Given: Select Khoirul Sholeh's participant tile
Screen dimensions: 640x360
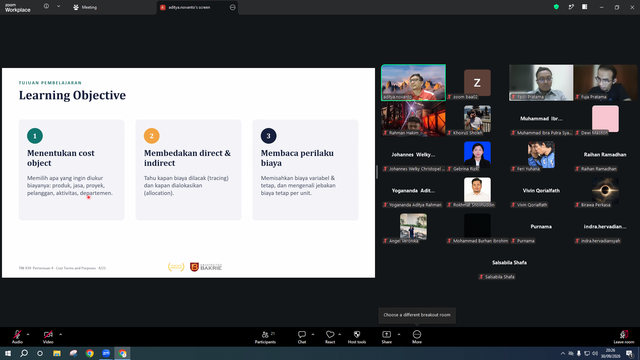Looking at the screenshot, I should tap(477, 119).
